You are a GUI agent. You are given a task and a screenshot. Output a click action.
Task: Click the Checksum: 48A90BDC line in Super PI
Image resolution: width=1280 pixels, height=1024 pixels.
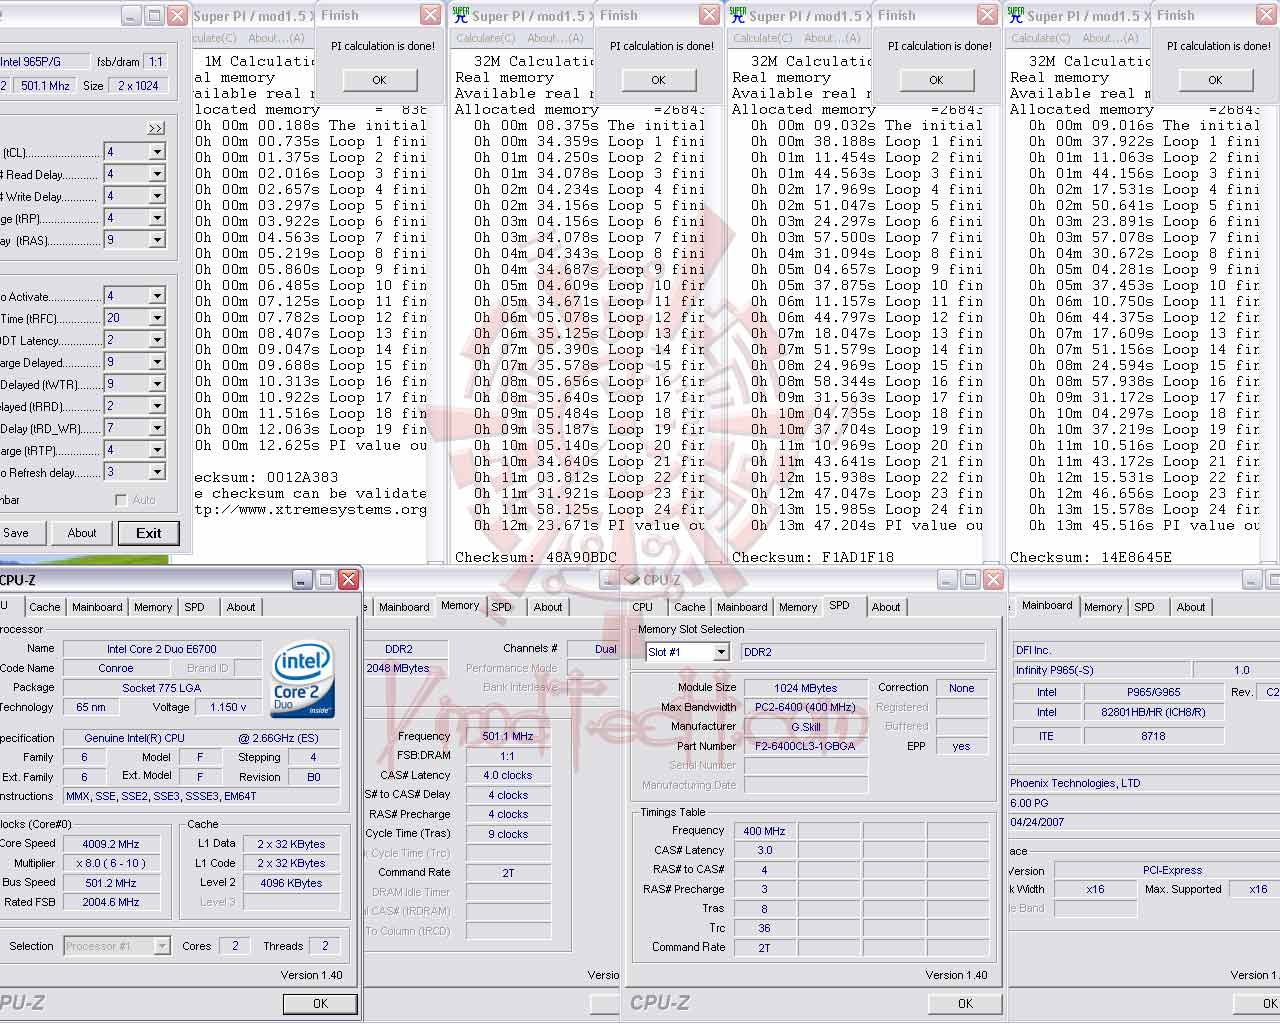tap(536, 557)
